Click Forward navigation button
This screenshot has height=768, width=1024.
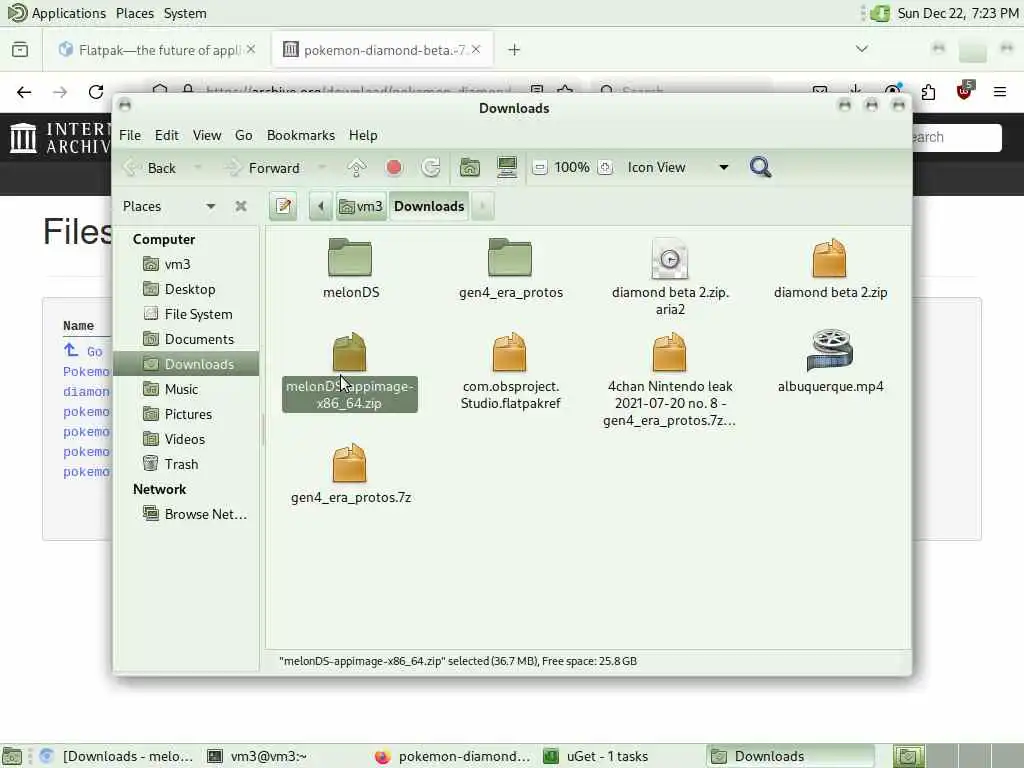point(262,168)
